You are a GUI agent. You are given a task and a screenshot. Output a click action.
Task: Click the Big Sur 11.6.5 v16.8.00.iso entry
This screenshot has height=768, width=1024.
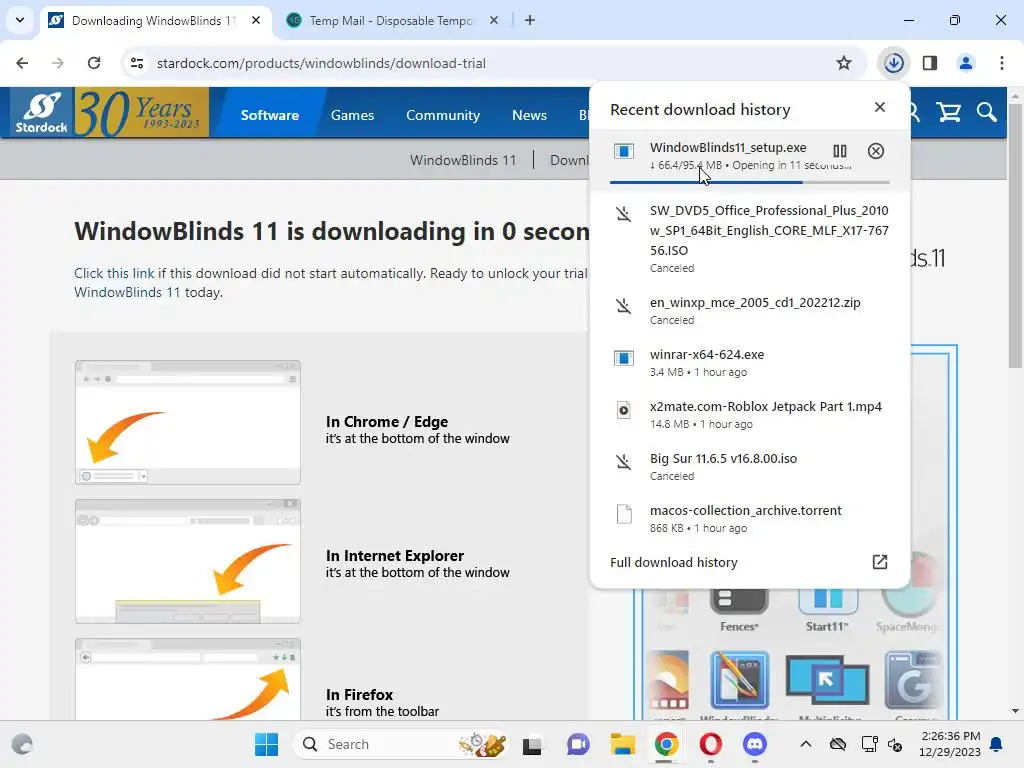tap(750, 466)
